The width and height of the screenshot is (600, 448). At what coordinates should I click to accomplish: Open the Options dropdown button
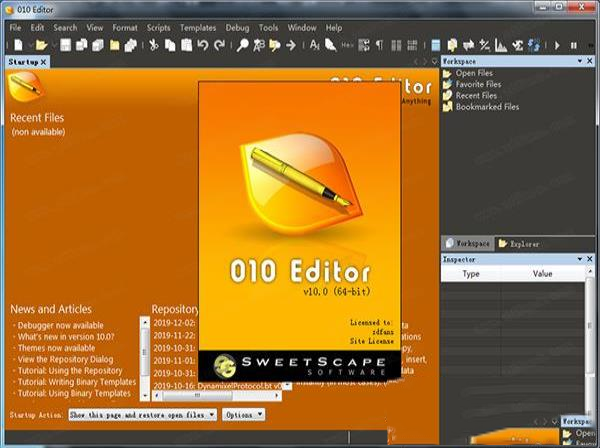[243, 415]
